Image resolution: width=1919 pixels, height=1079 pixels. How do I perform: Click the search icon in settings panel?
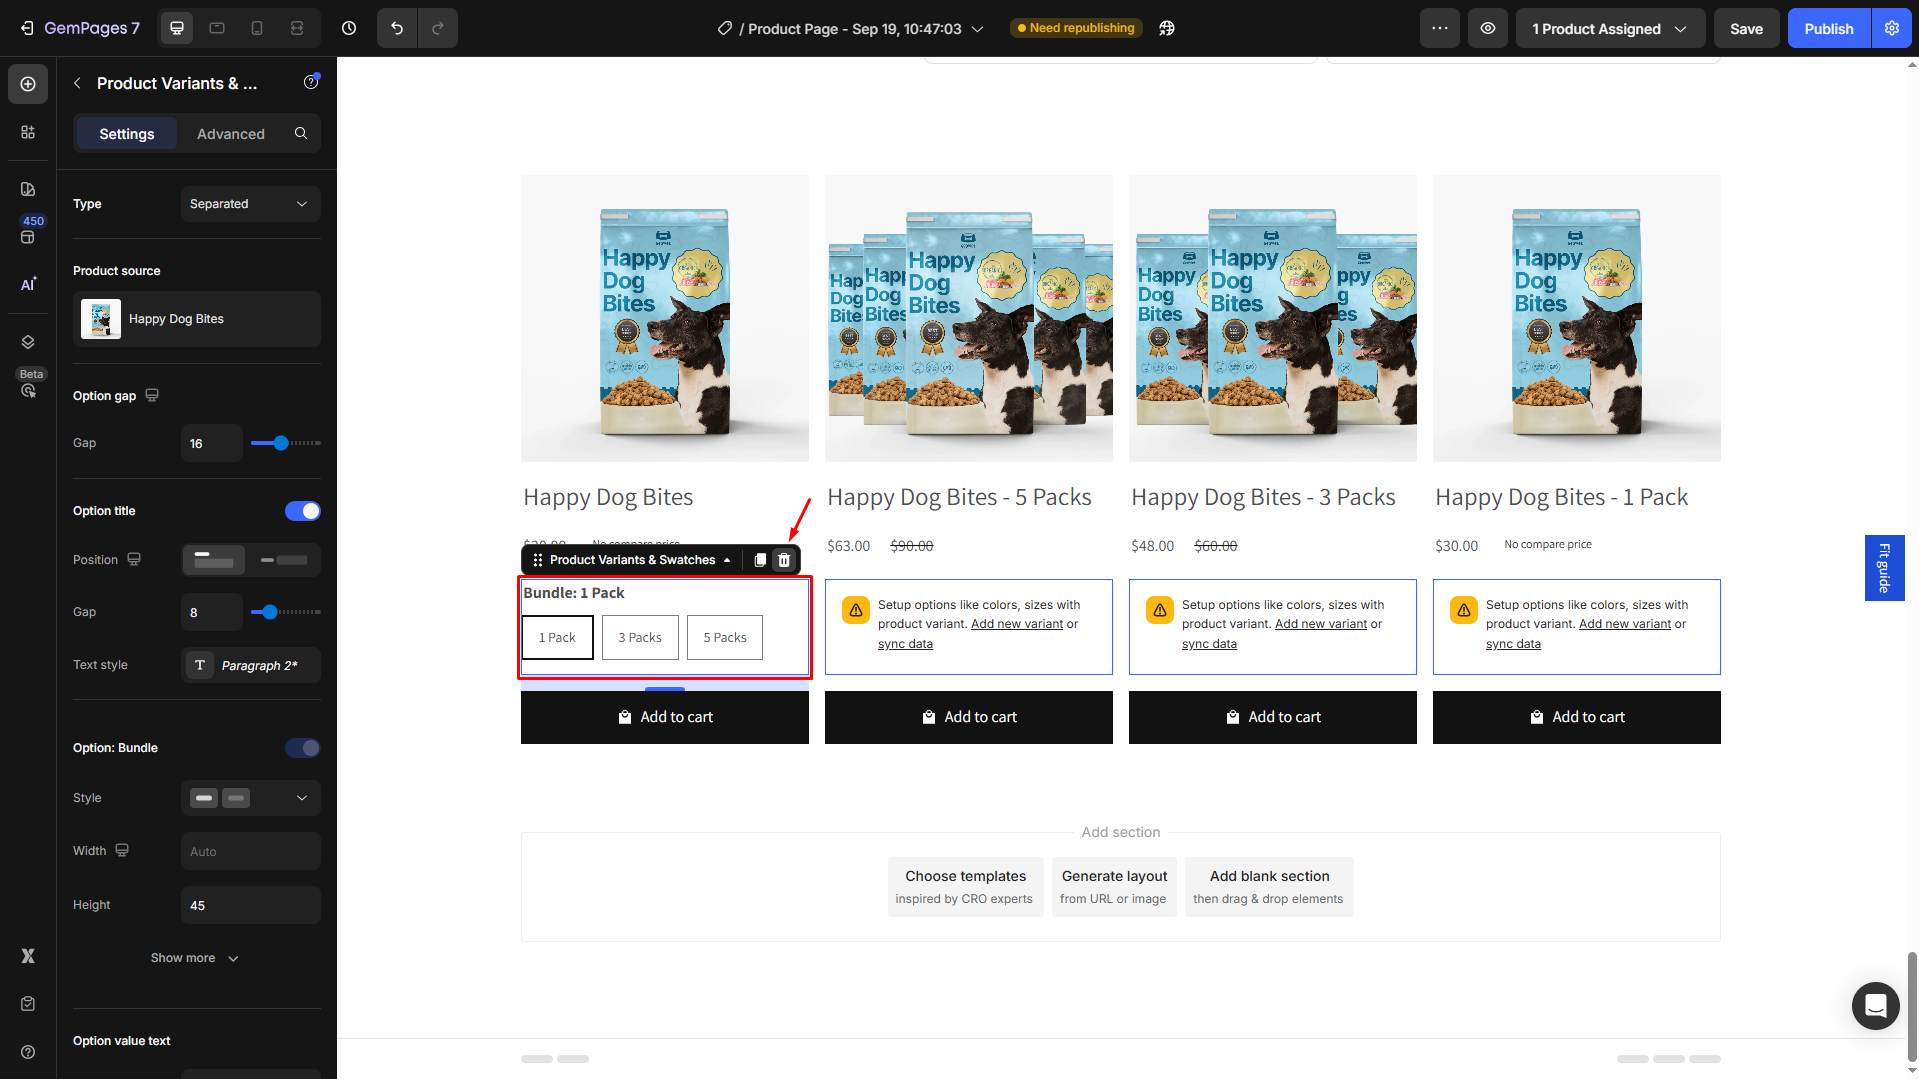(301, 133)
